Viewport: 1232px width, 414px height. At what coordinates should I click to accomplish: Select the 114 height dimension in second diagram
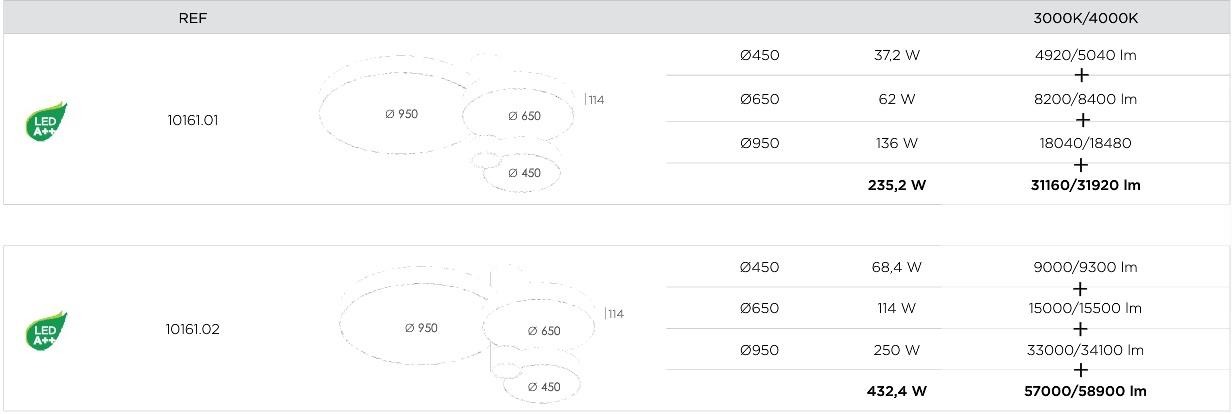click(x=614, y=314)
